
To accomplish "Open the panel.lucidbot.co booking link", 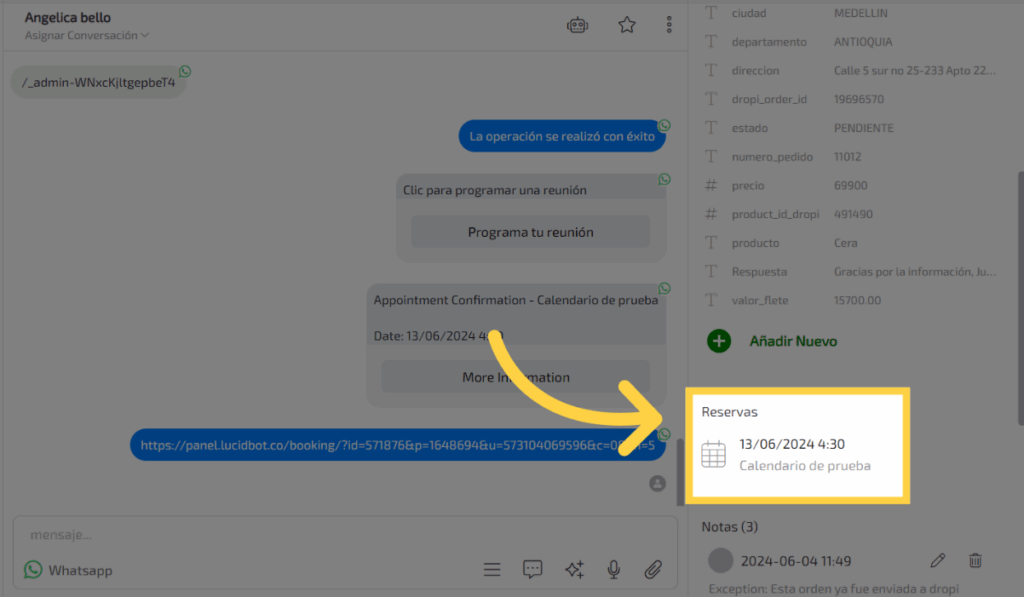I will 397,446.
